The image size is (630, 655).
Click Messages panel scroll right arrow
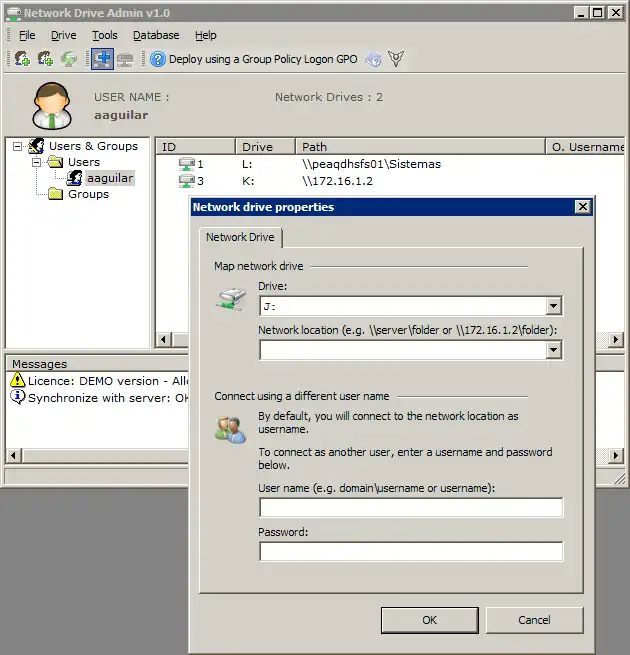coord(615,455)
